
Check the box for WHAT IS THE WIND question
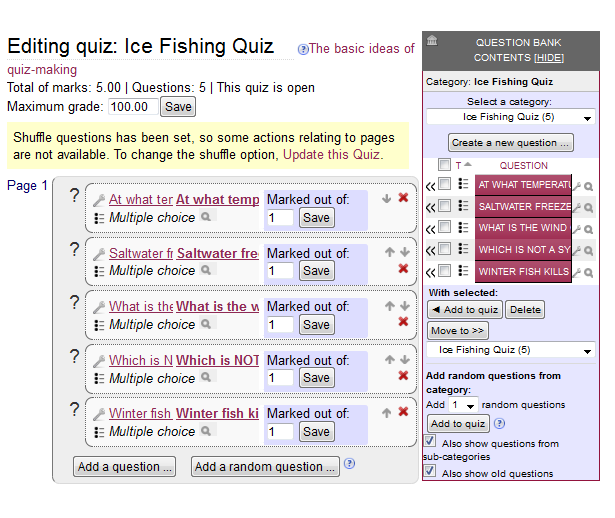point(444,226)
